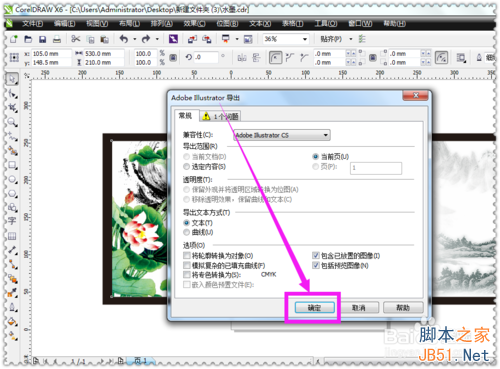Select the Polygon tool
The image size is (500, 369).
tap(12, 194)
